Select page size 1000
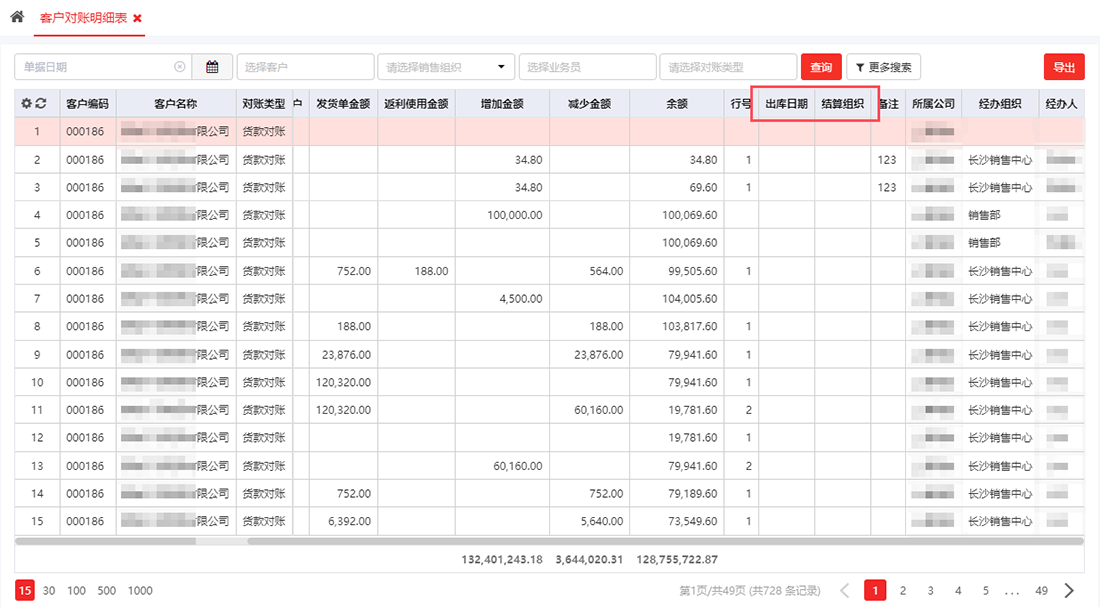Image resolution: width=1100 pixels, height=607 pixels. (x=140, y=590)
